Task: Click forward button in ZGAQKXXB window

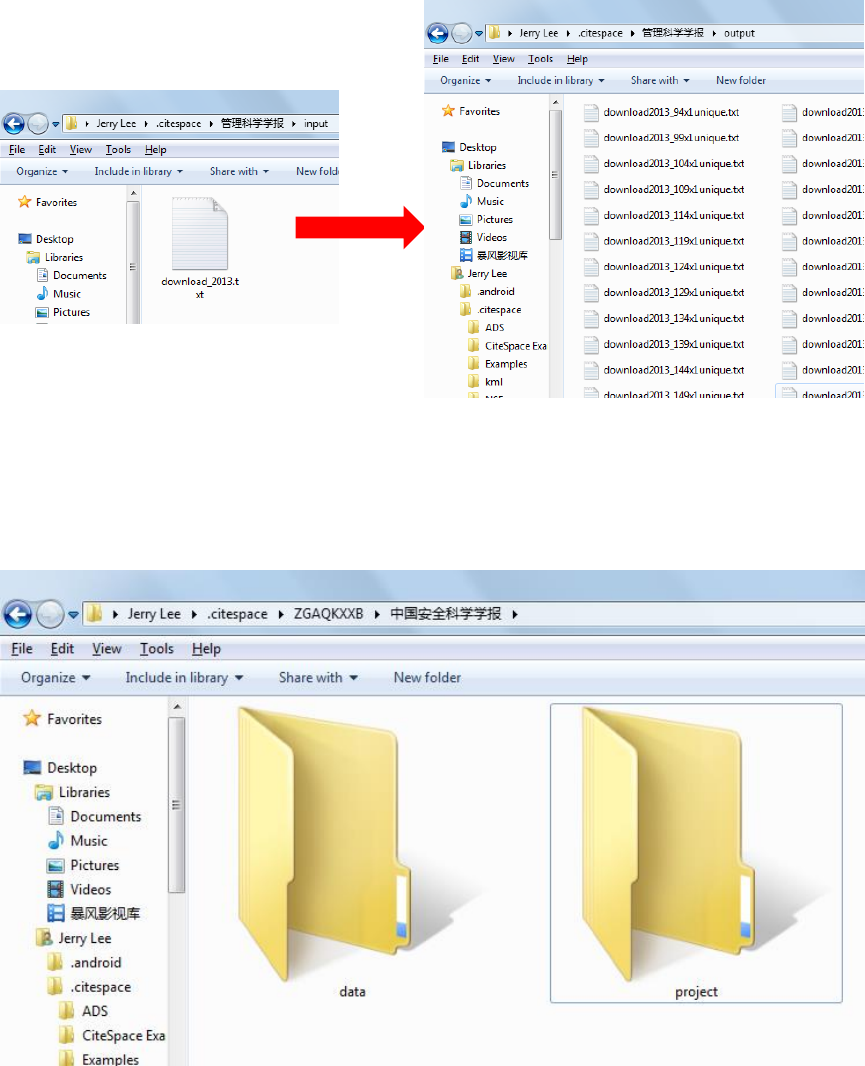Action: coord(50,615)
